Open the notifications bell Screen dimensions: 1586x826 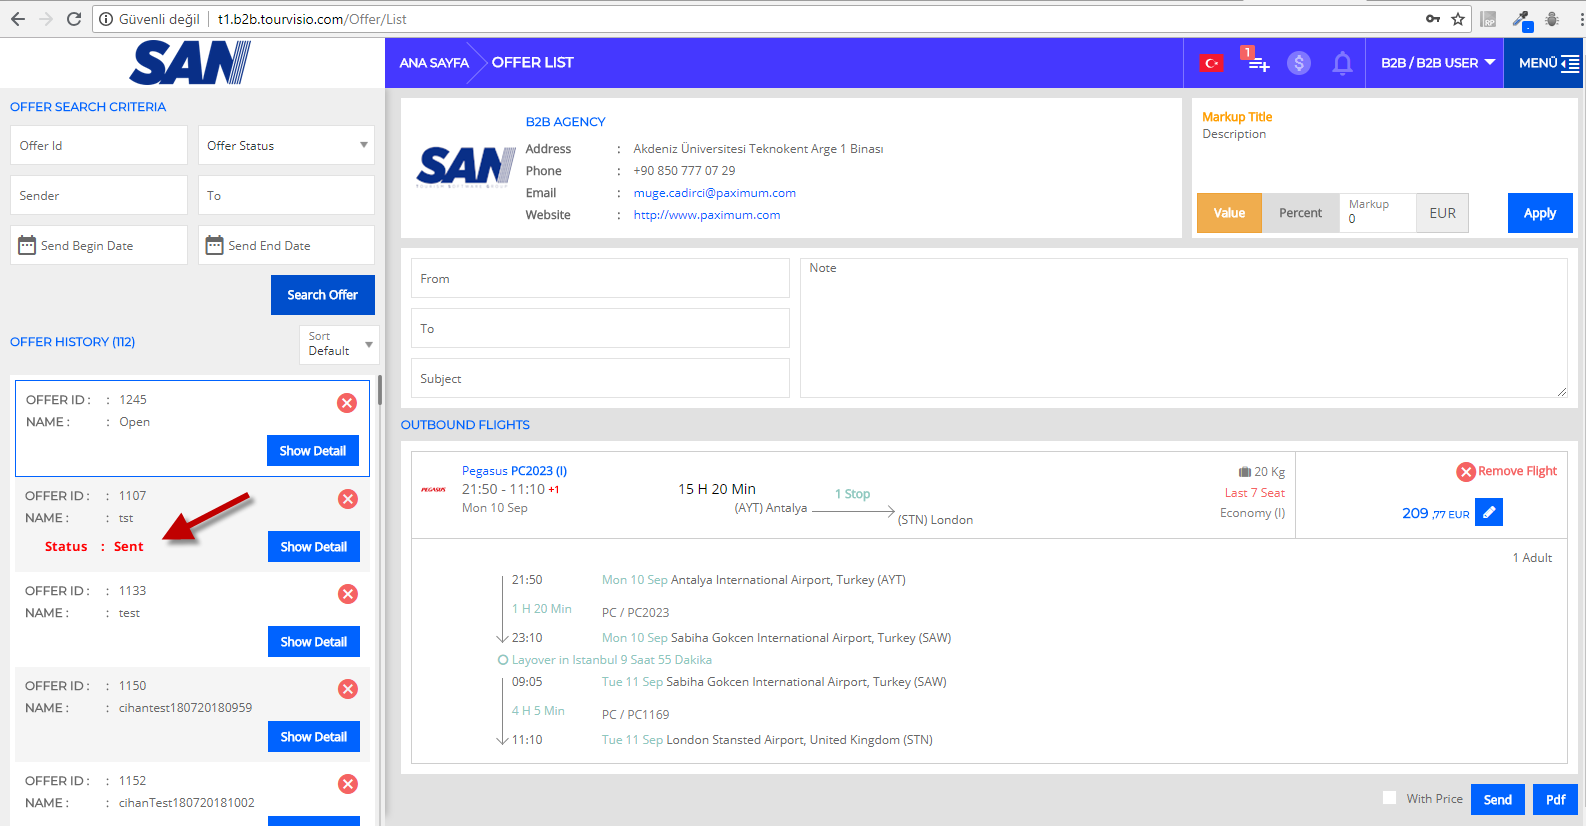(1342, 63)
